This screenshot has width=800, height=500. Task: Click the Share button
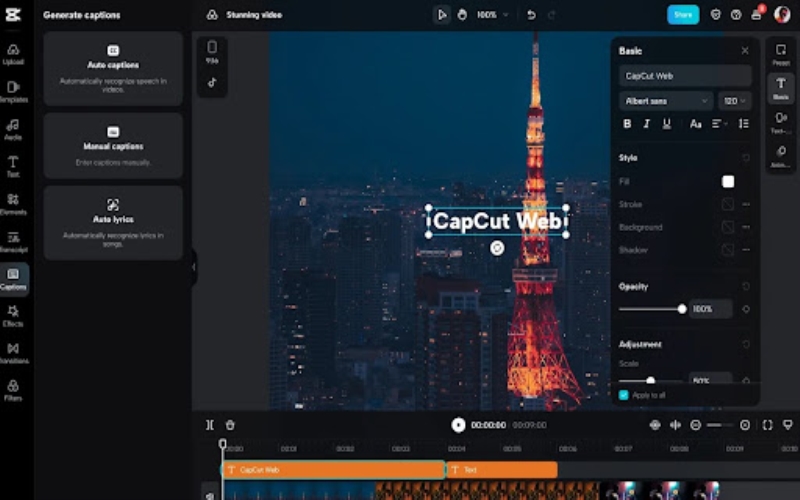[683, 15]
